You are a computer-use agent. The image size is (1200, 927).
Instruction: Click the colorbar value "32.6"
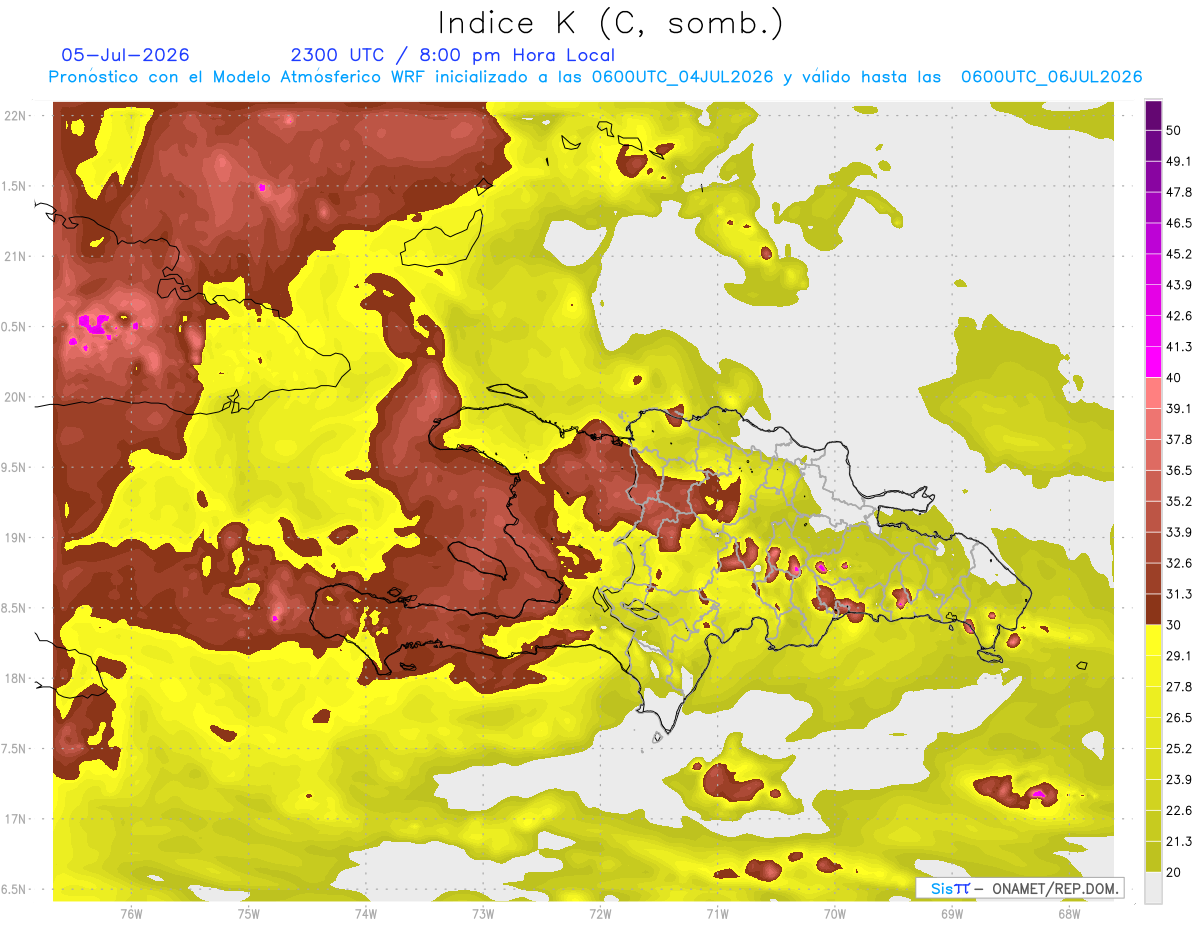click(1180, 563)
